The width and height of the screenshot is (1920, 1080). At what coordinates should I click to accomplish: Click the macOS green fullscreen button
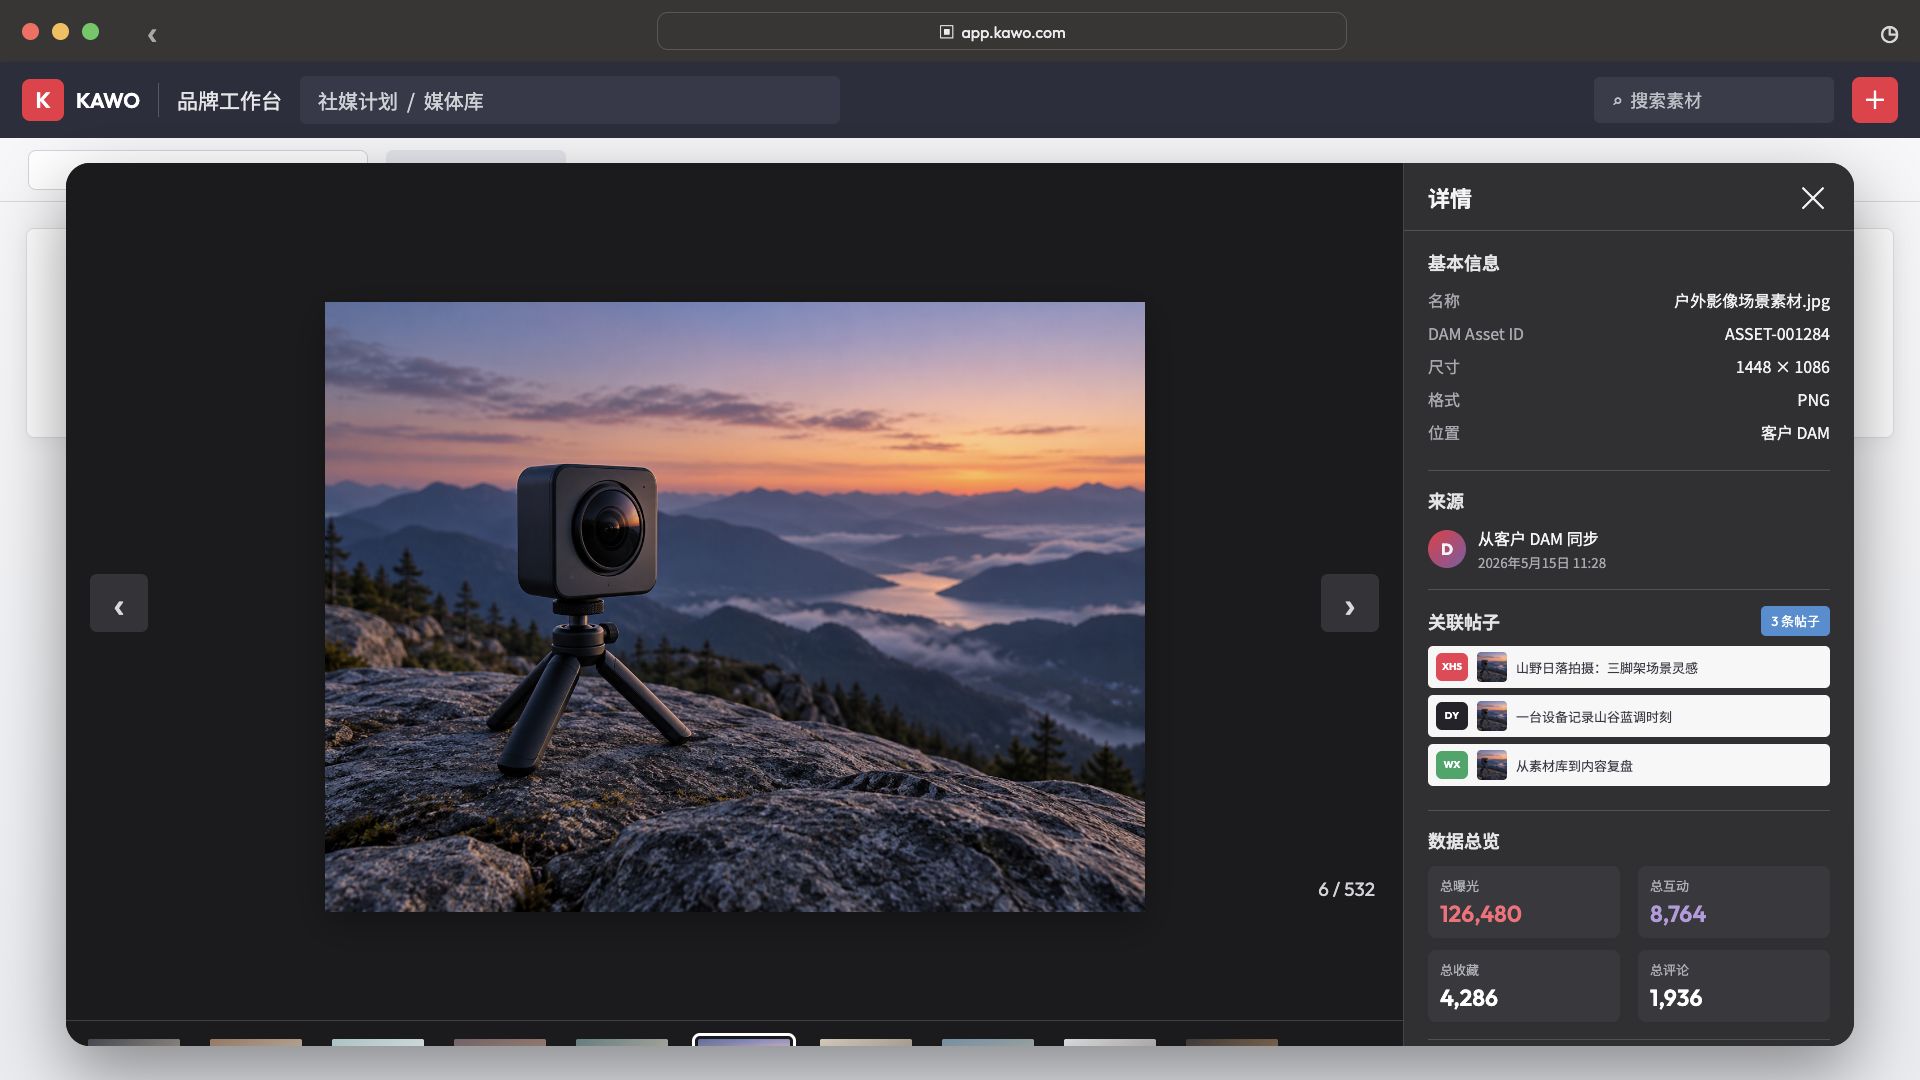pyautogui.click(x=90, y=32)
